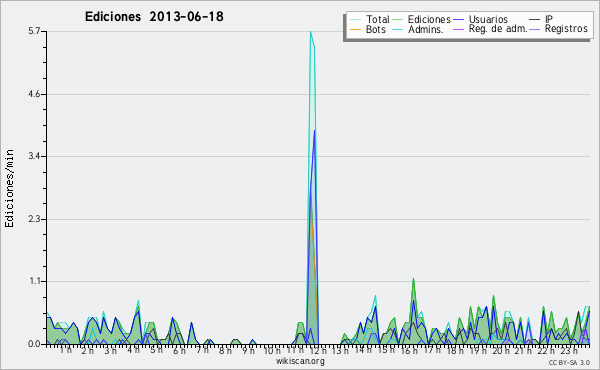Click the orange Bots legend line swatch

pyautogui.click(x=355, y=29)
